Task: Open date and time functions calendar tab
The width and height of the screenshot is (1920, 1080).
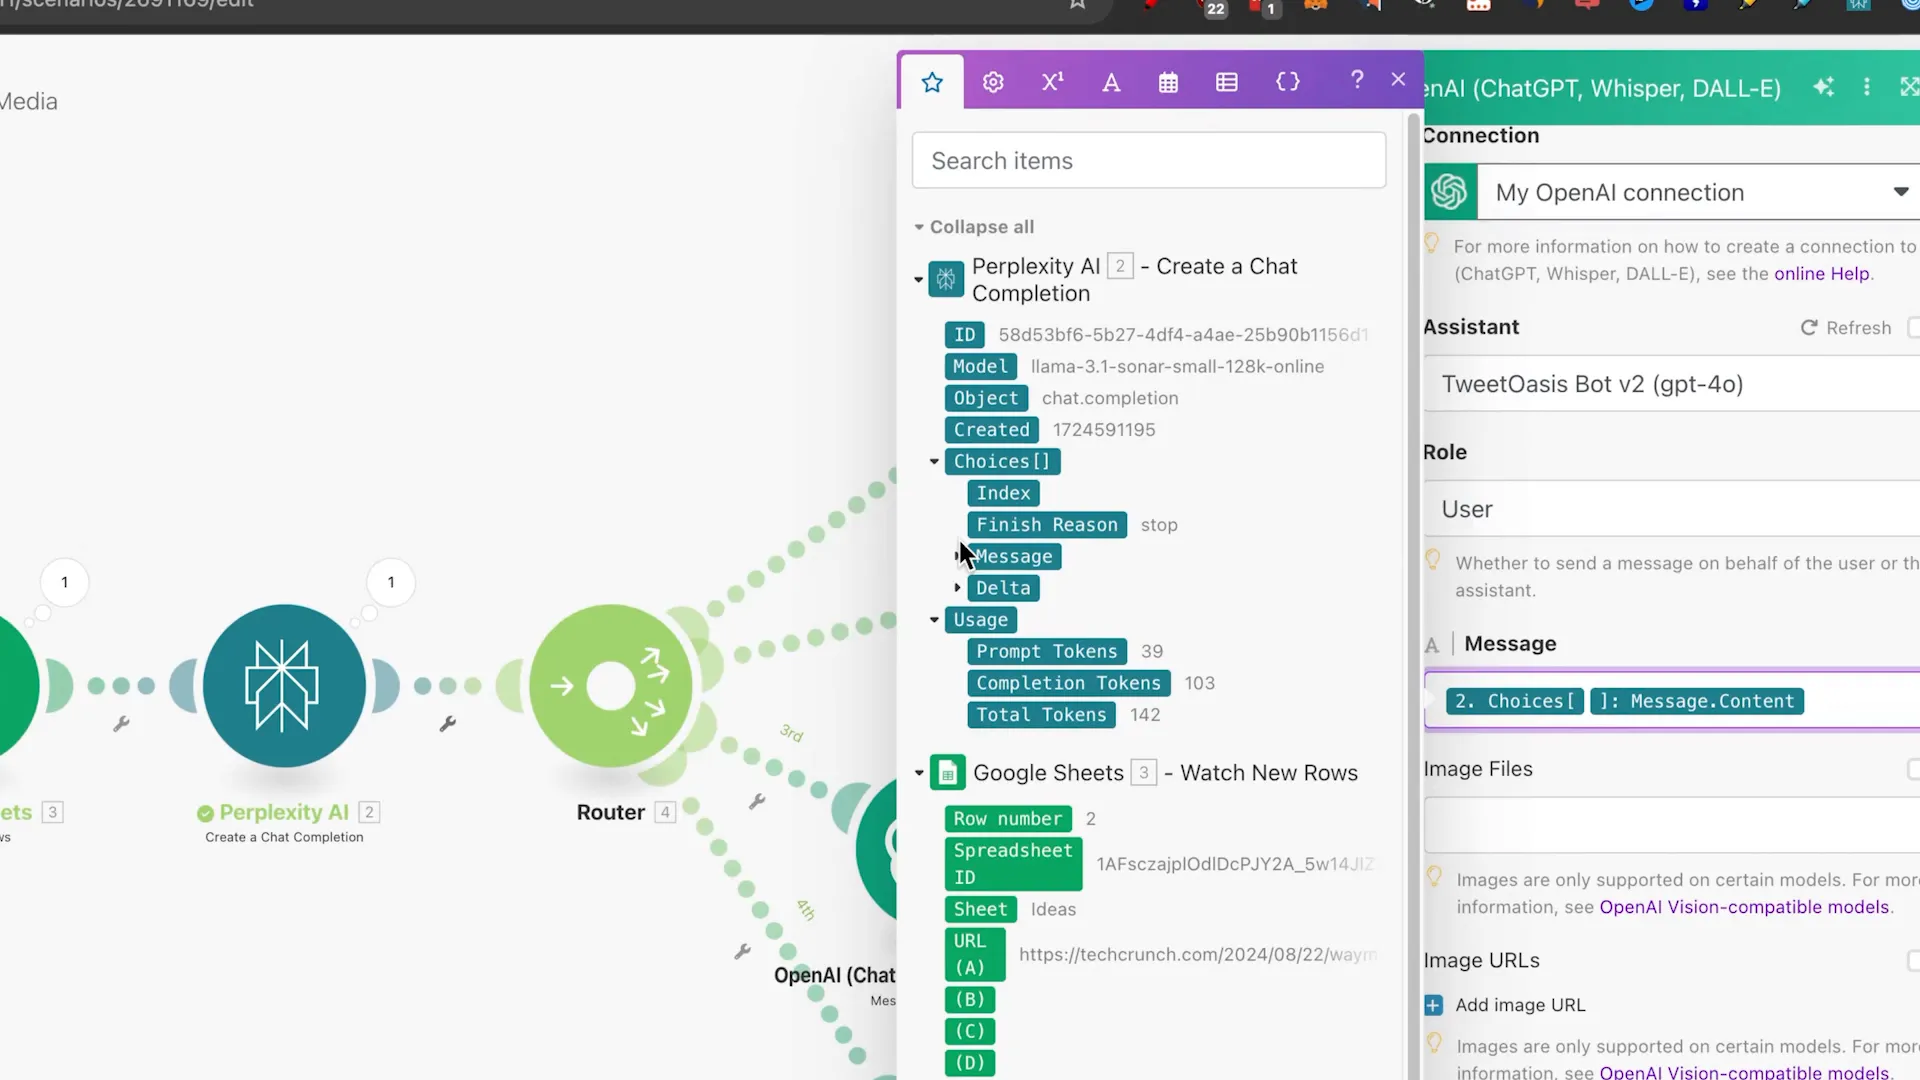Action: coord(1168,82)
